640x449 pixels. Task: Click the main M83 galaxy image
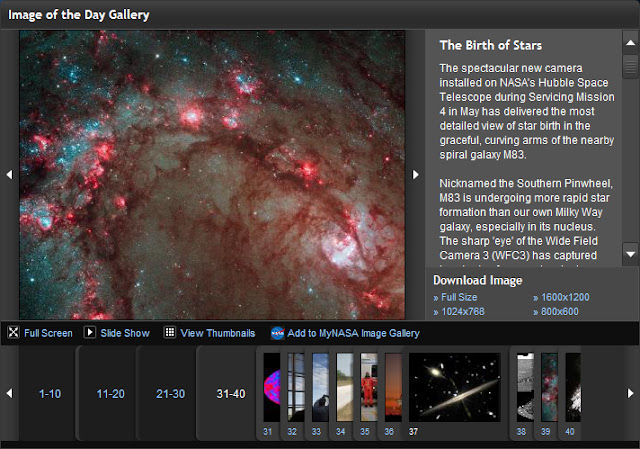tap(212, 175)
